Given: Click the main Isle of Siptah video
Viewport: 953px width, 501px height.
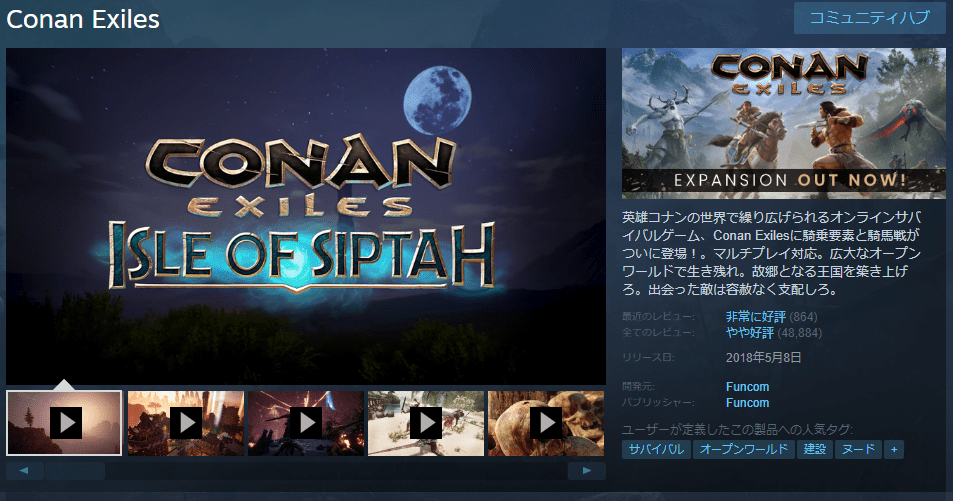Looking at the screenshot, I should tap(306, 216).
